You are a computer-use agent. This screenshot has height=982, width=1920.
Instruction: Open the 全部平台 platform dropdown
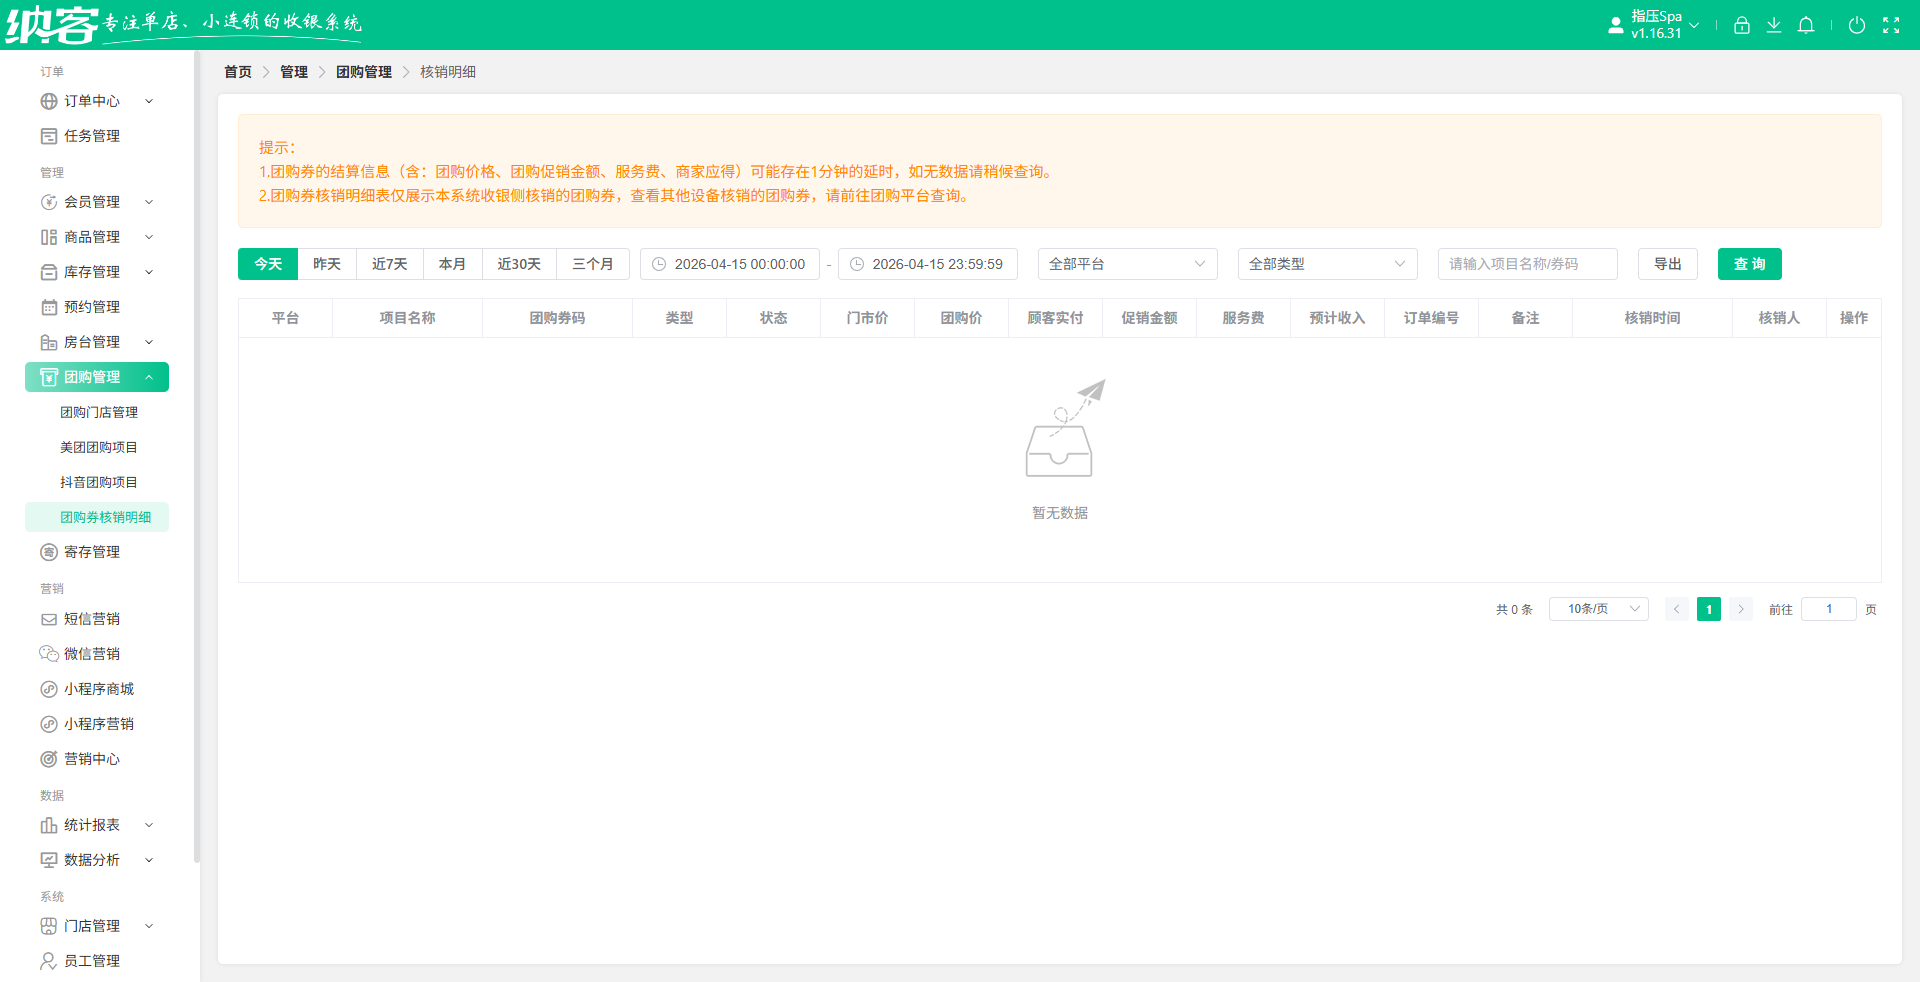(1127, 264)
